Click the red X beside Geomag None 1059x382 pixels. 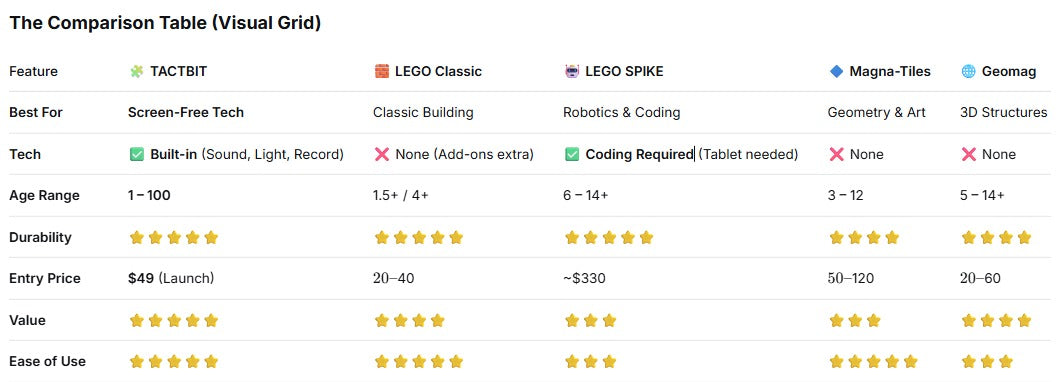[x=968, y=155]
